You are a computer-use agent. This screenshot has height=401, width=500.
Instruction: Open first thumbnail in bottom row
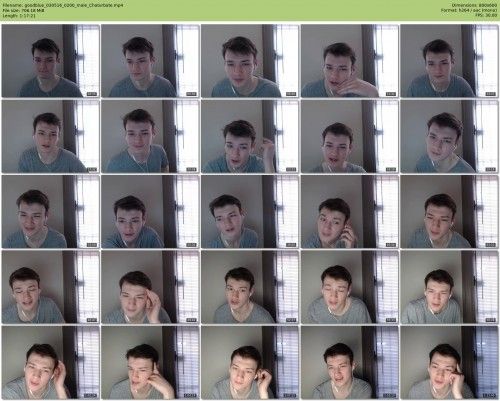coord(51,363)
